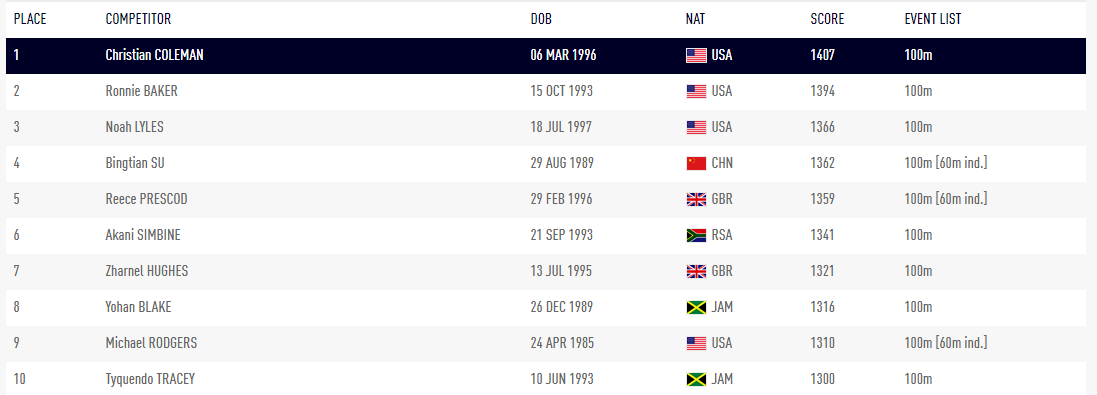Click the Jamaican flag beside Yohan Blake

coord(696,308)
